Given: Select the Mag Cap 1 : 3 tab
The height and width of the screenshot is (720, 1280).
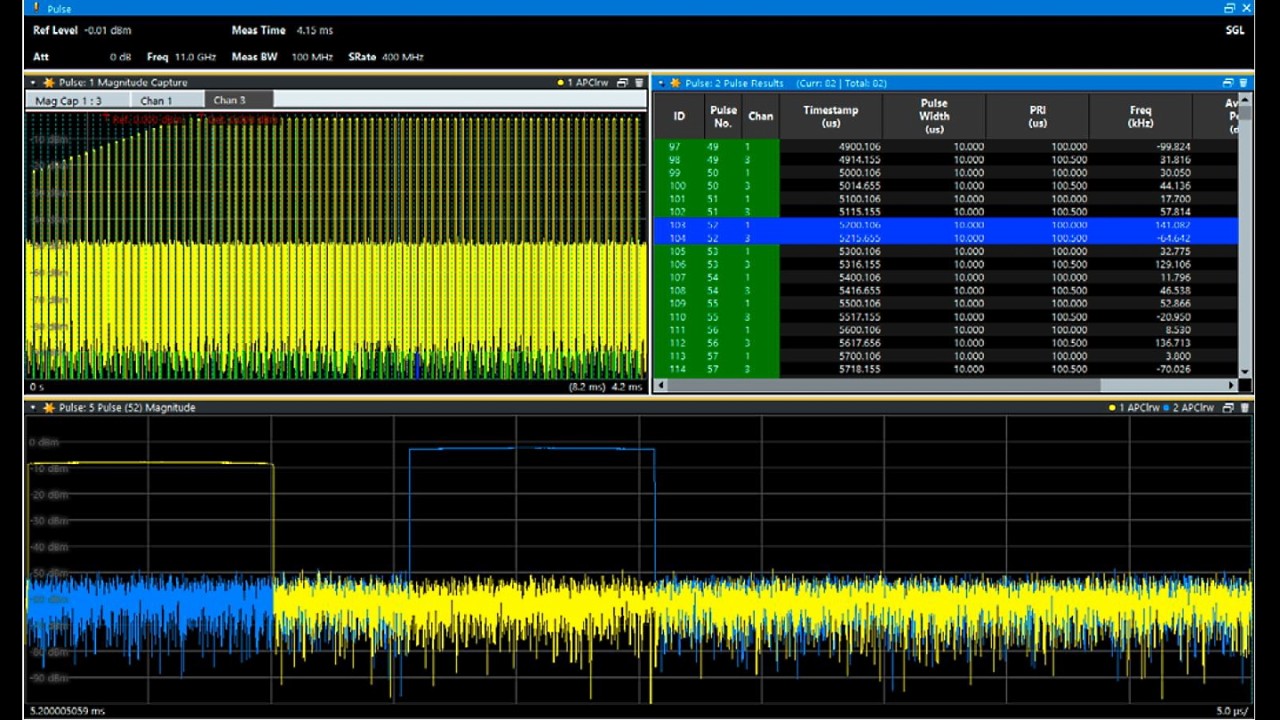Looking at the screenshot, I should point(78,100).
